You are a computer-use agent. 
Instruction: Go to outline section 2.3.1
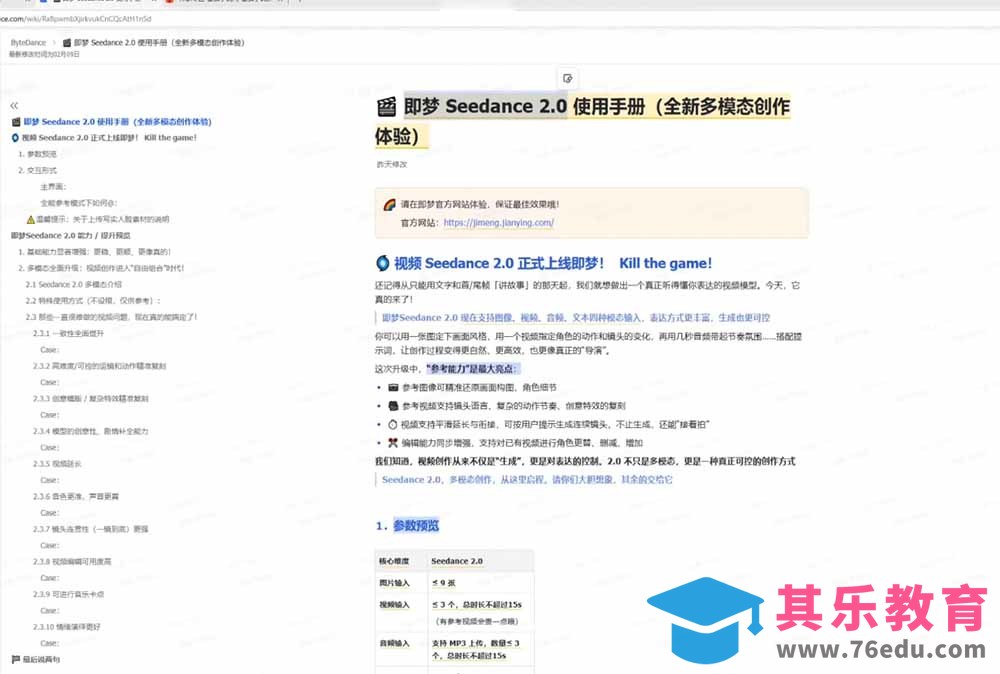click(x=68, y=333)
